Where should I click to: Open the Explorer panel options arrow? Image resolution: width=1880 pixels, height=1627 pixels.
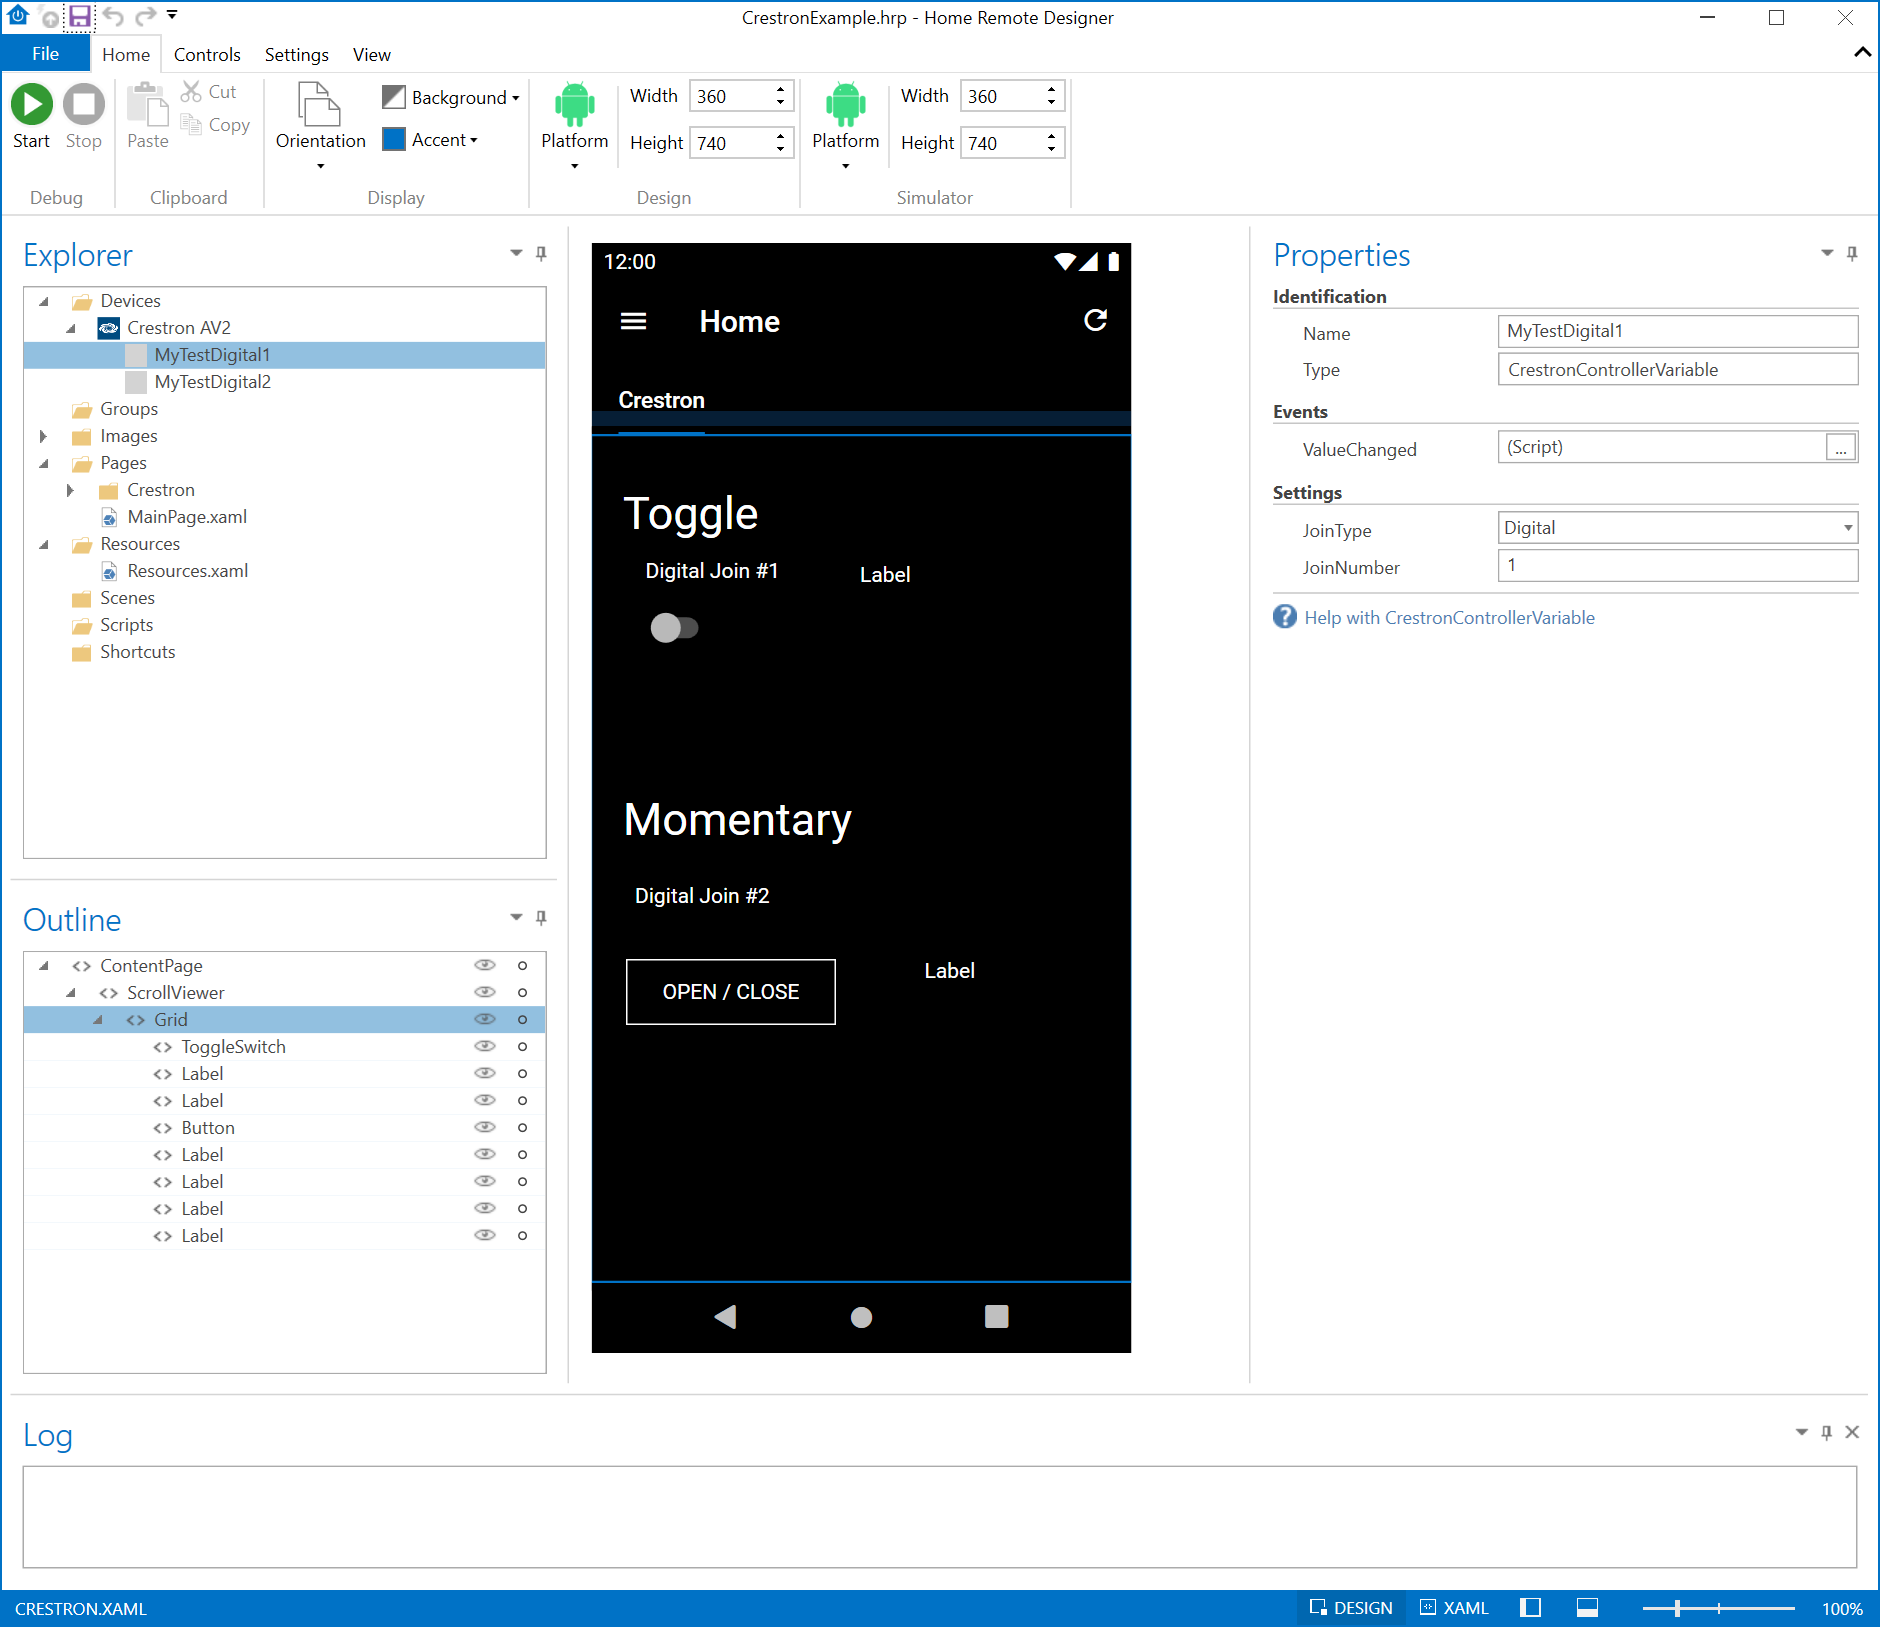point(516,253)
